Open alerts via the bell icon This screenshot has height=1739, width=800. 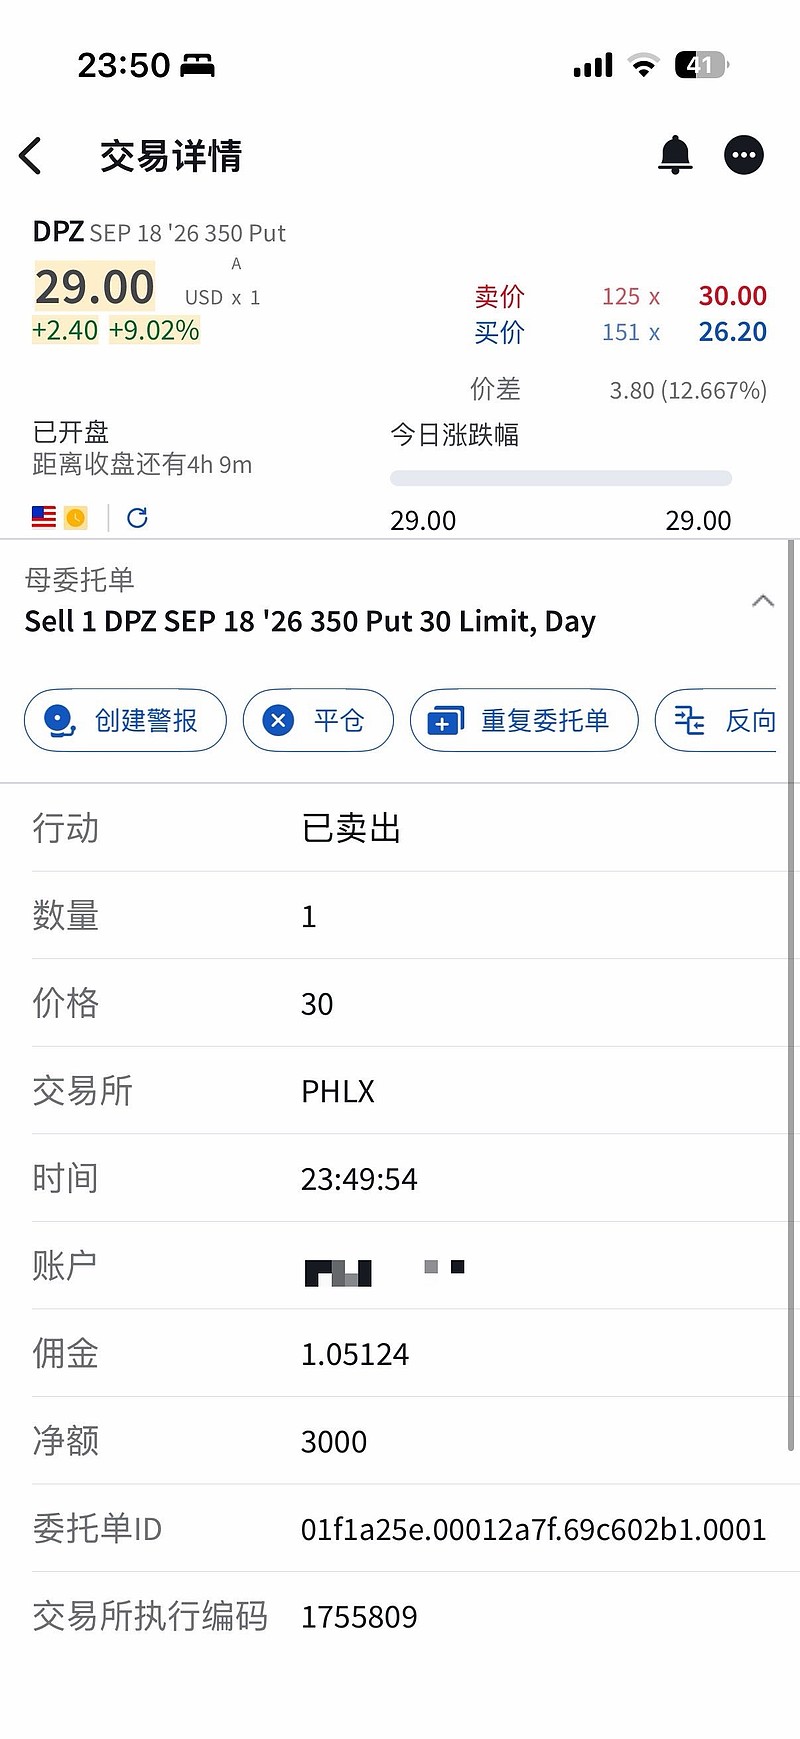click(x=675, y=155)
